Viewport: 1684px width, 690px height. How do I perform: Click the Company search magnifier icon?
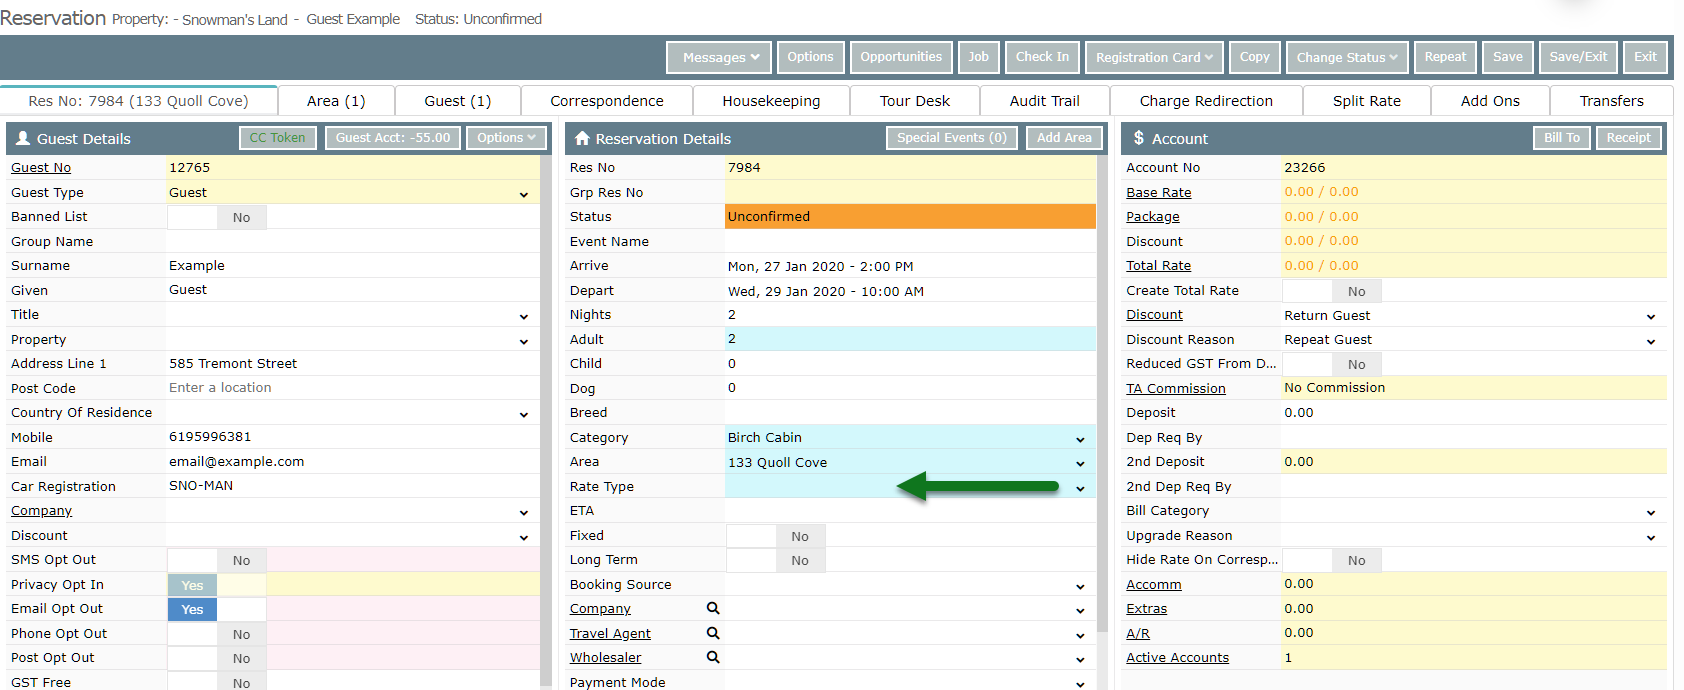click(x=713, y=608)
